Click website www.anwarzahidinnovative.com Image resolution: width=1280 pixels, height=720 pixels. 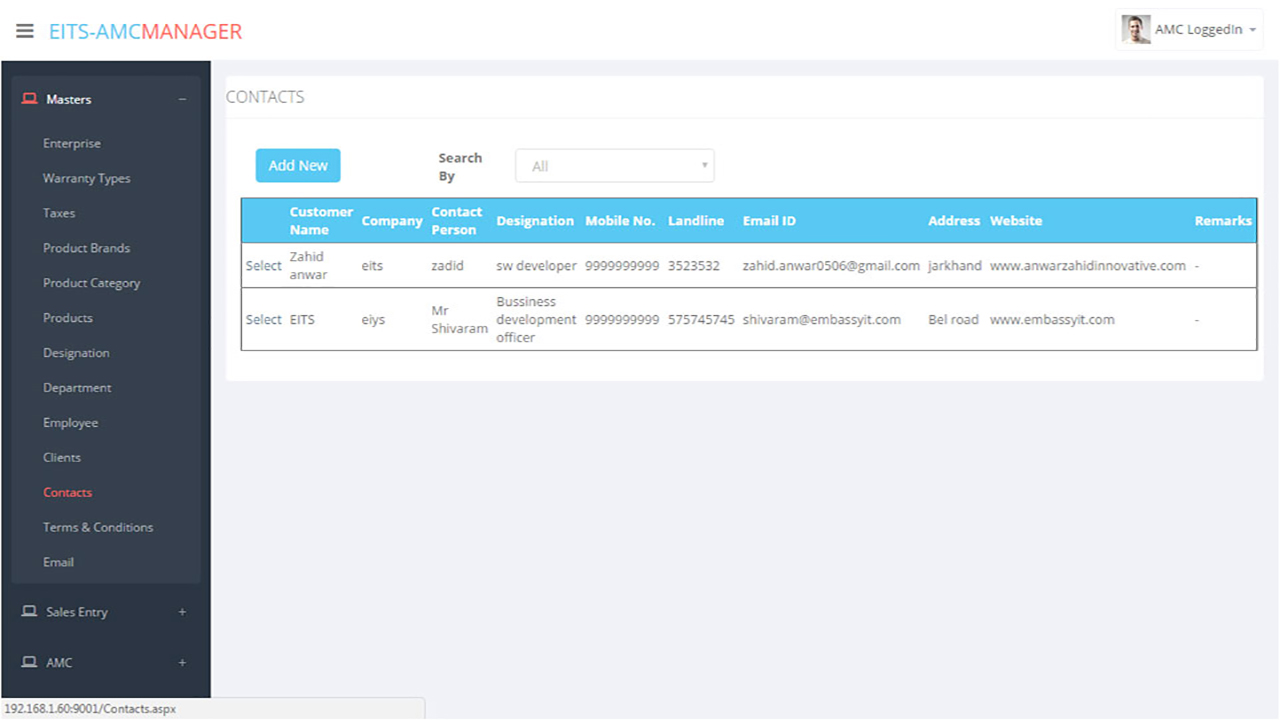[1088, 266]
